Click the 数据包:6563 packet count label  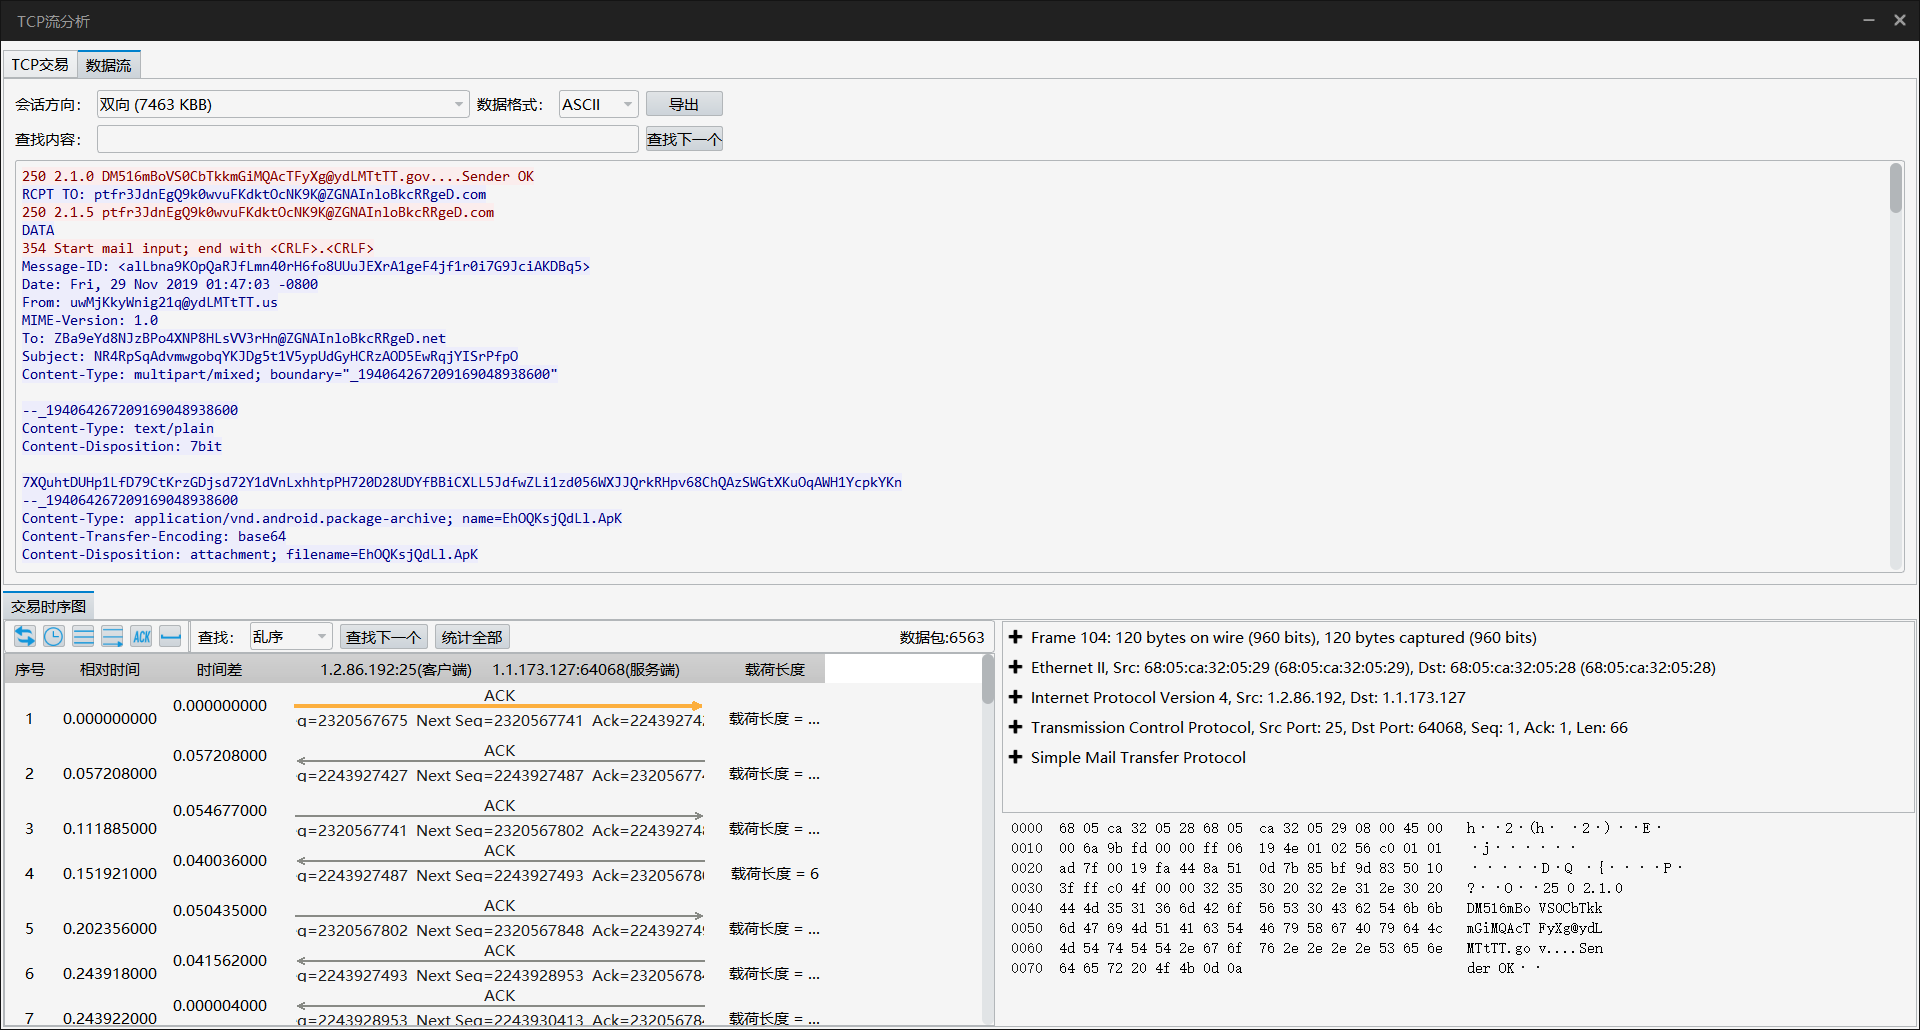click(x=941, y=637)
